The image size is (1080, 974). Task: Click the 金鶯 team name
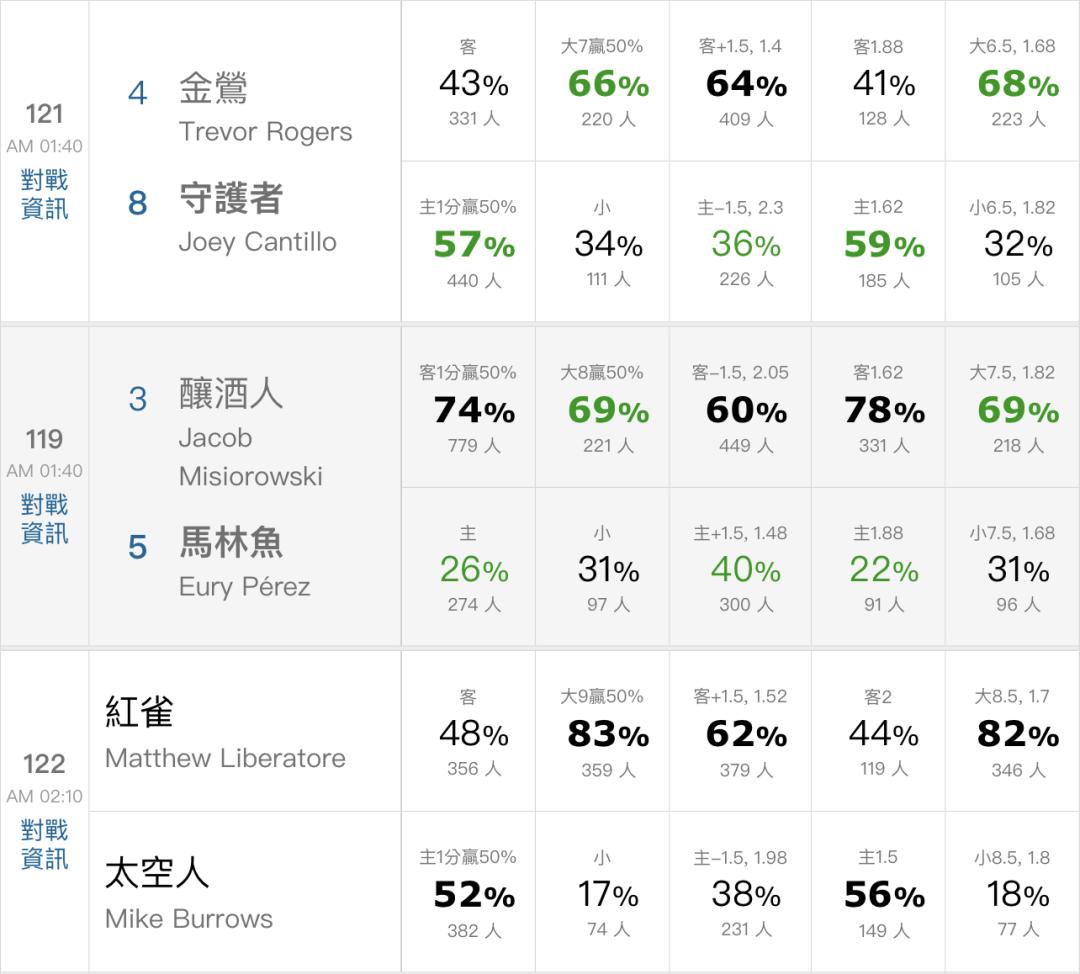pyautogui.click(x=213, y=89)
